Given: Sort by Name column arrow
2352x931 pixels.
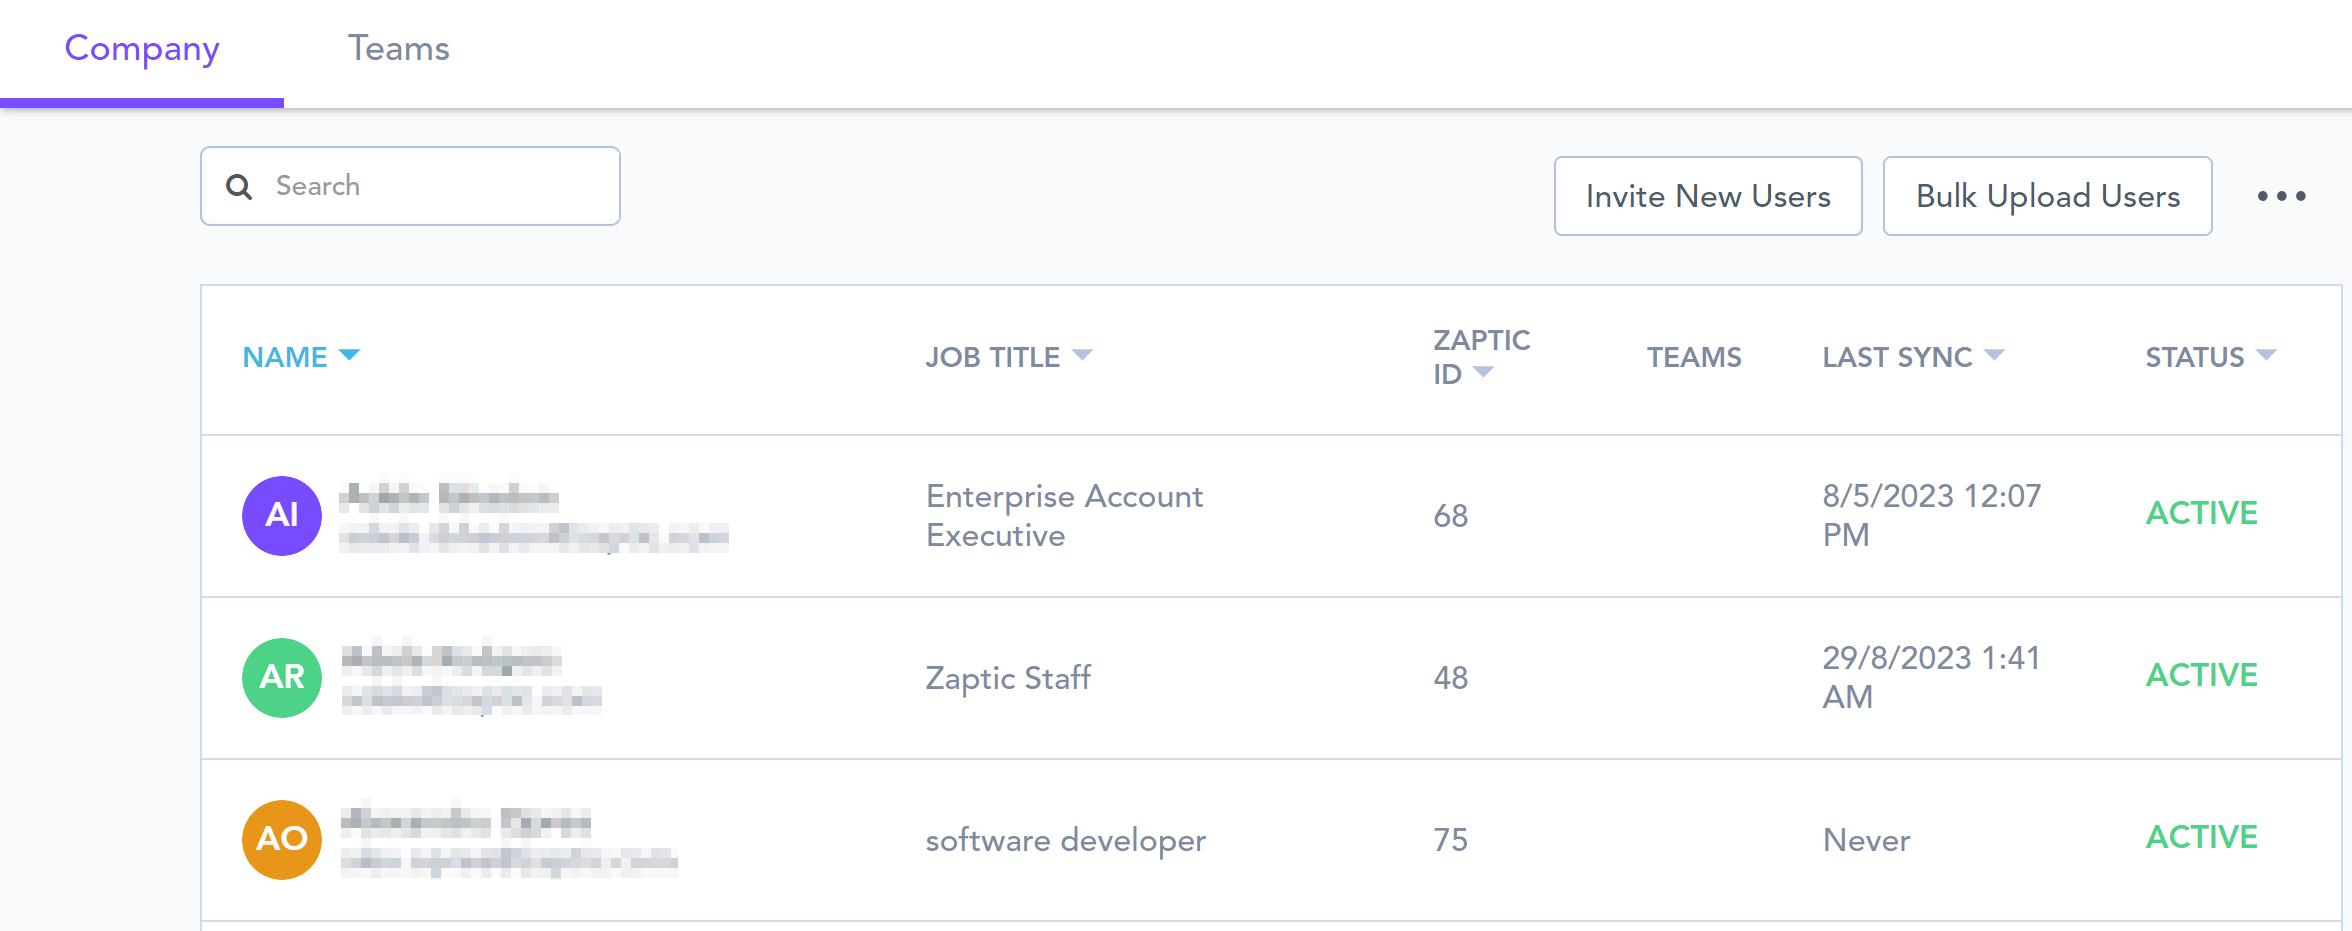Looking at the screenshot, I should point(349,356).
